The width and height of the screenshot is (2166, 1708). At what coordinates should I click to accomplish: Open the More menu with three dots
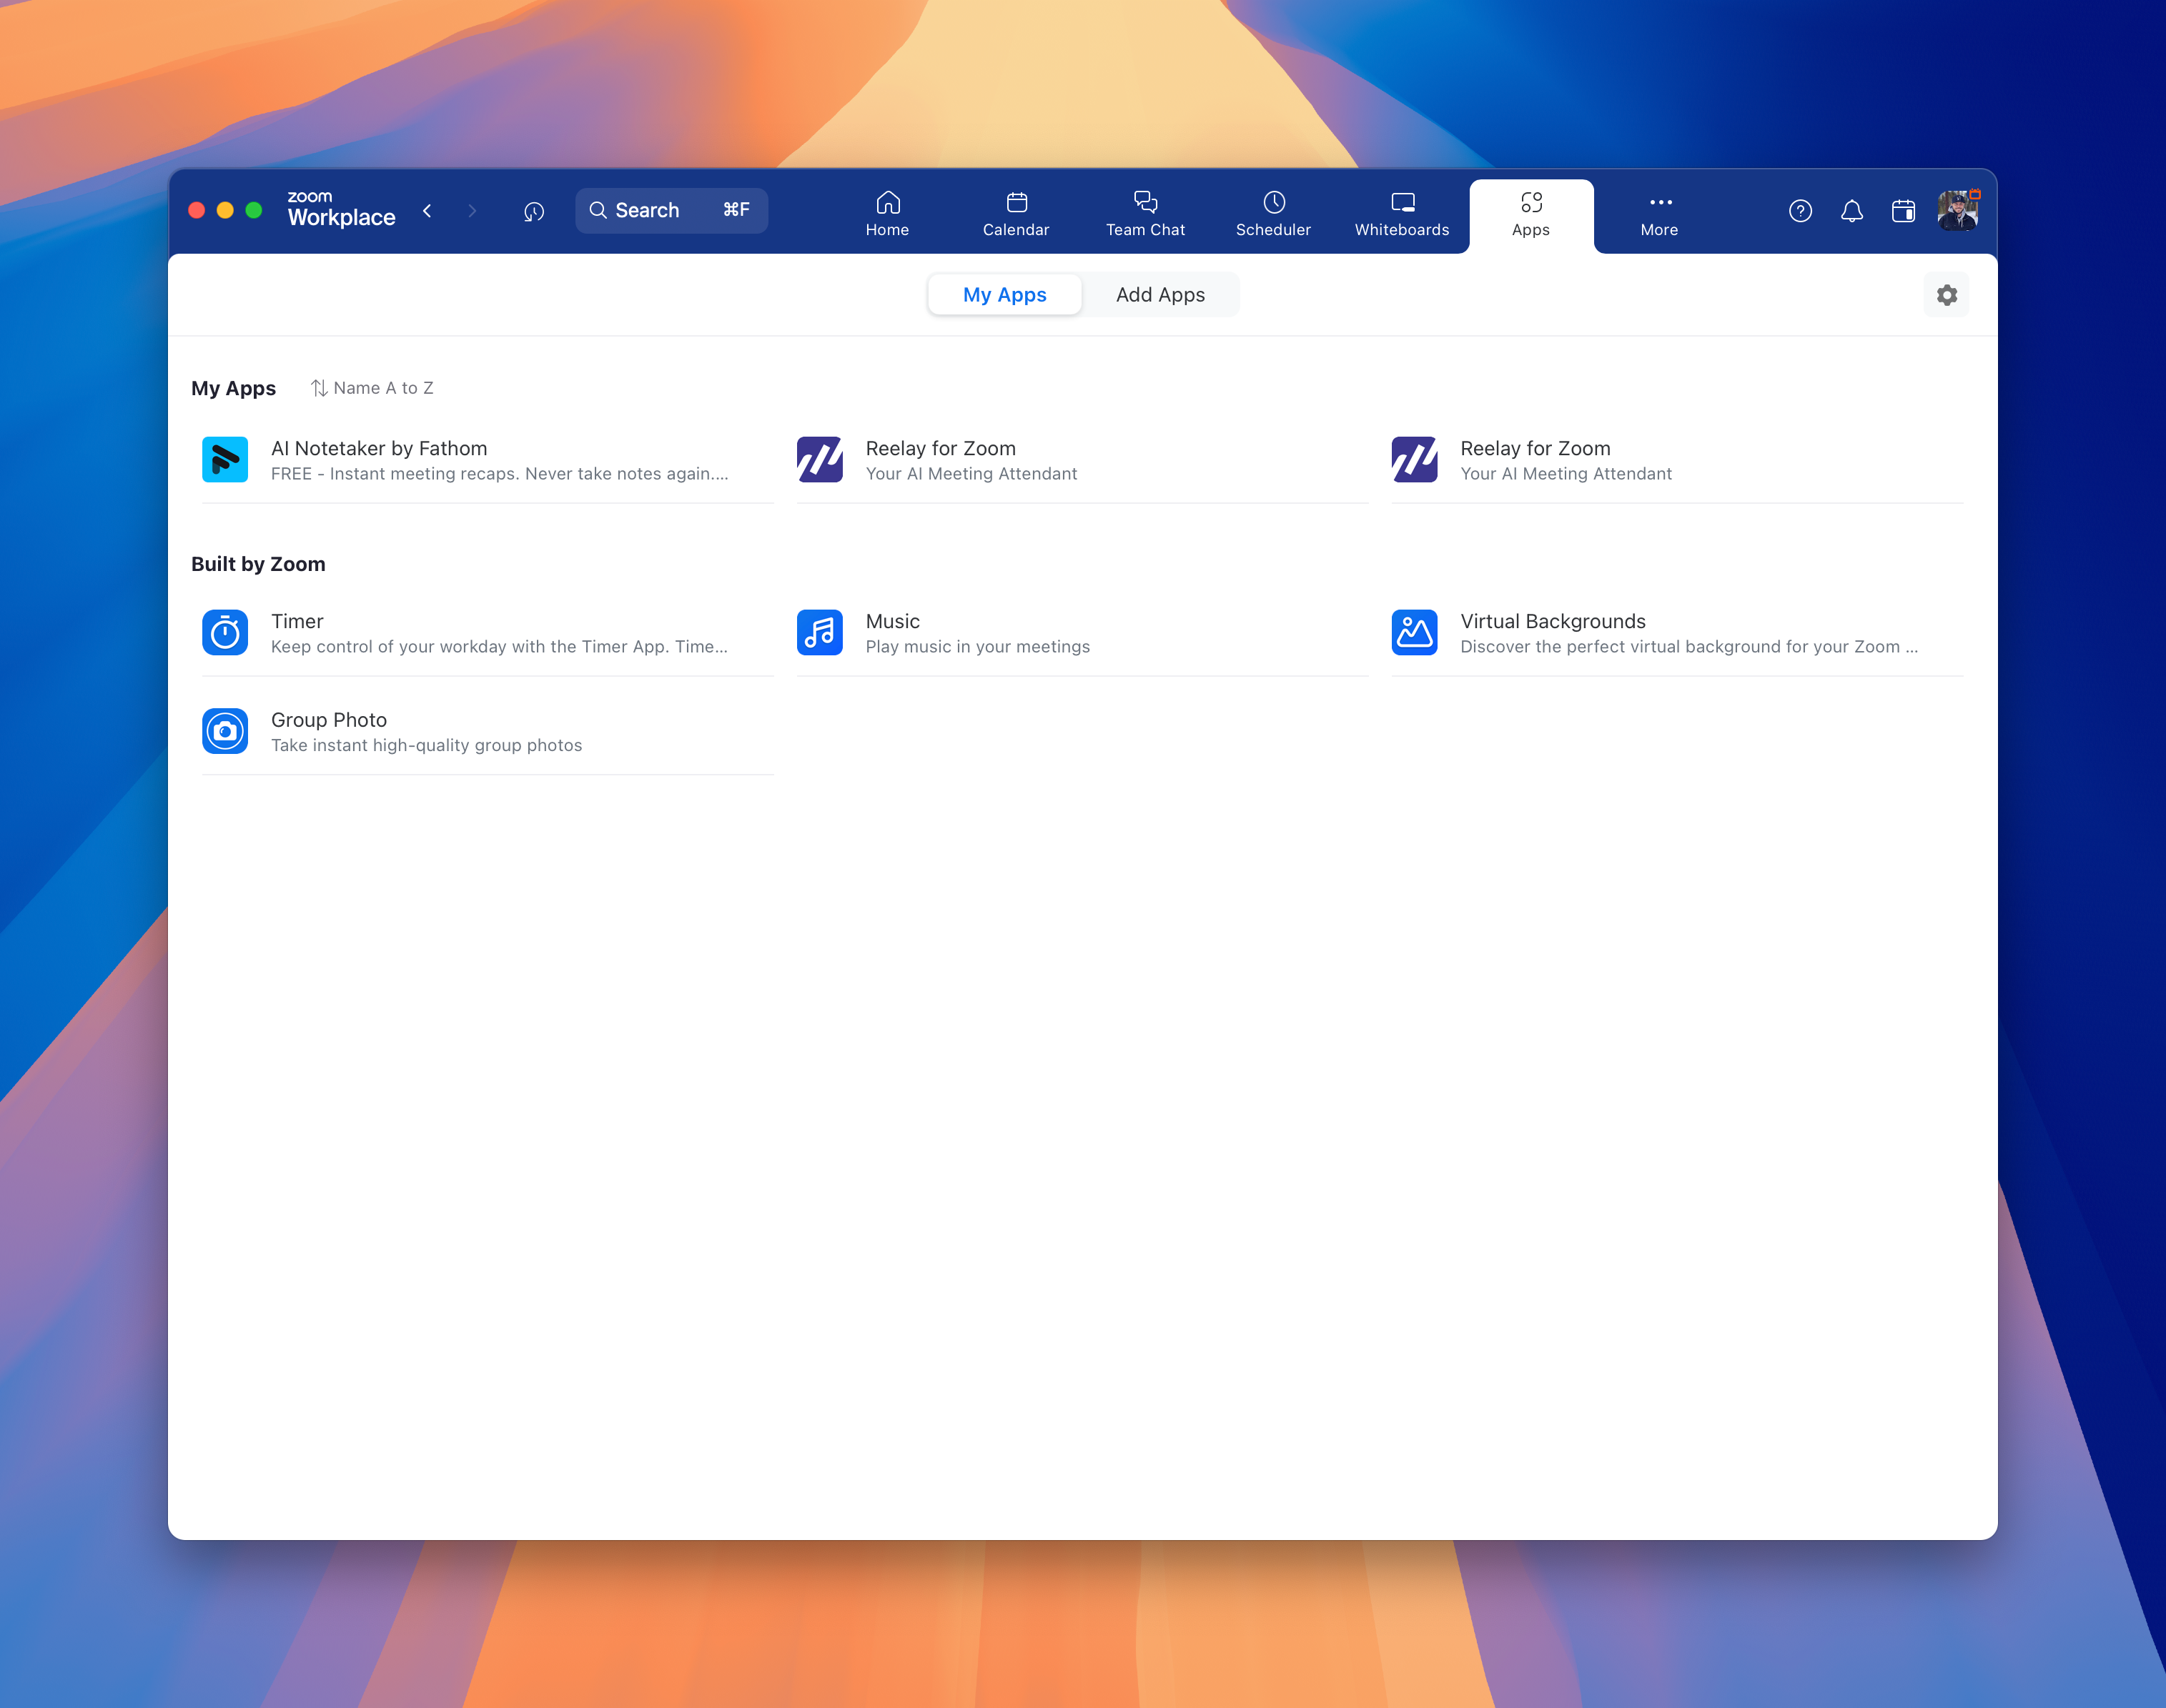click(1659, 215)
